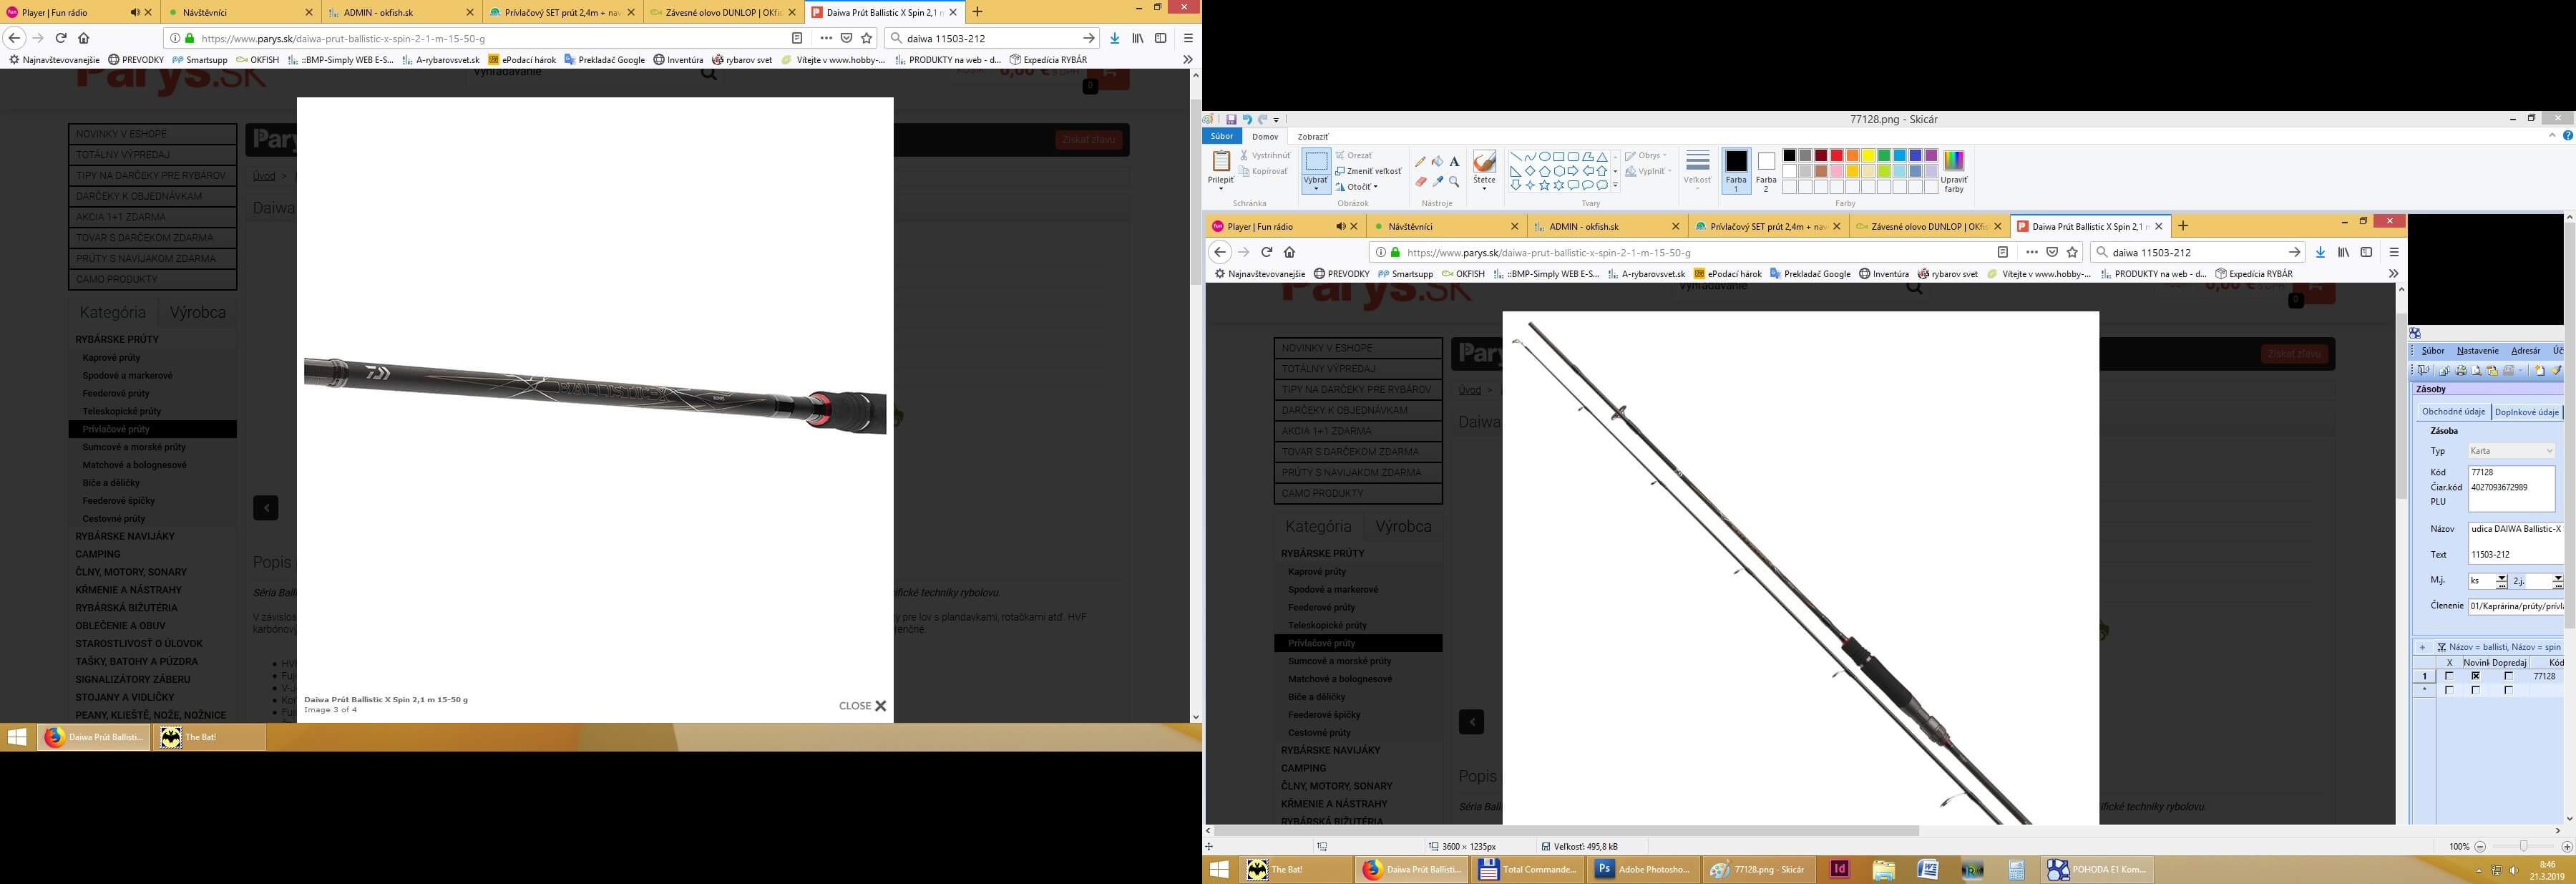This screenshot has height=884, width=2576.
Task: Click Zmeniť veľkosť resize button
Action: pyautogui.click(x=1369, y=171)
